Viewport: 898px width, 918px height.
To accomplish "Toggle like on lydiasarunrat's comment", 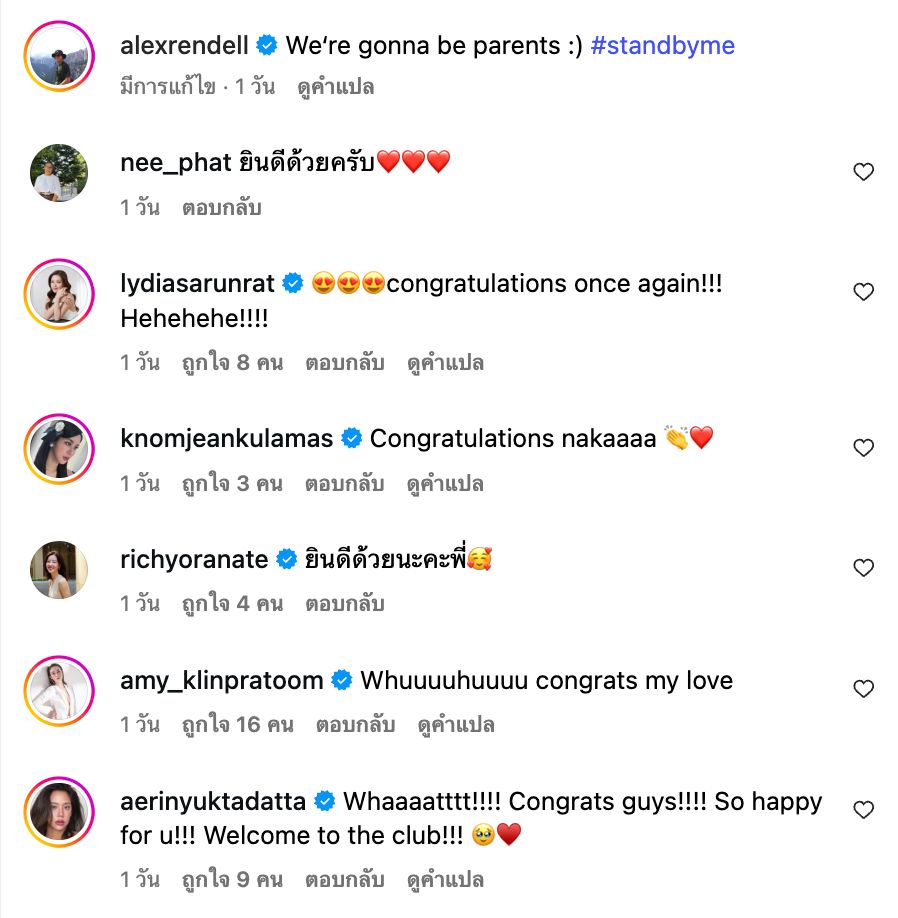I will pos(863,292).
